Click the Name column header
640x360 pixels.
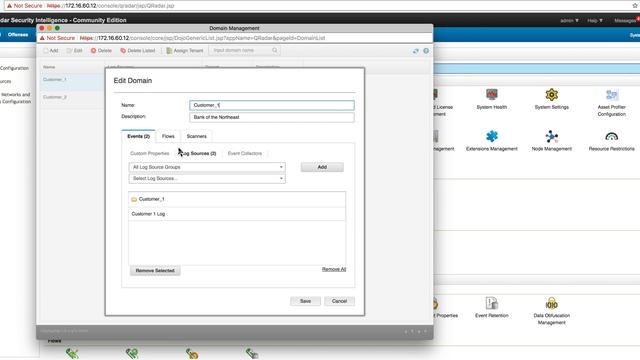tap(49, 67)
